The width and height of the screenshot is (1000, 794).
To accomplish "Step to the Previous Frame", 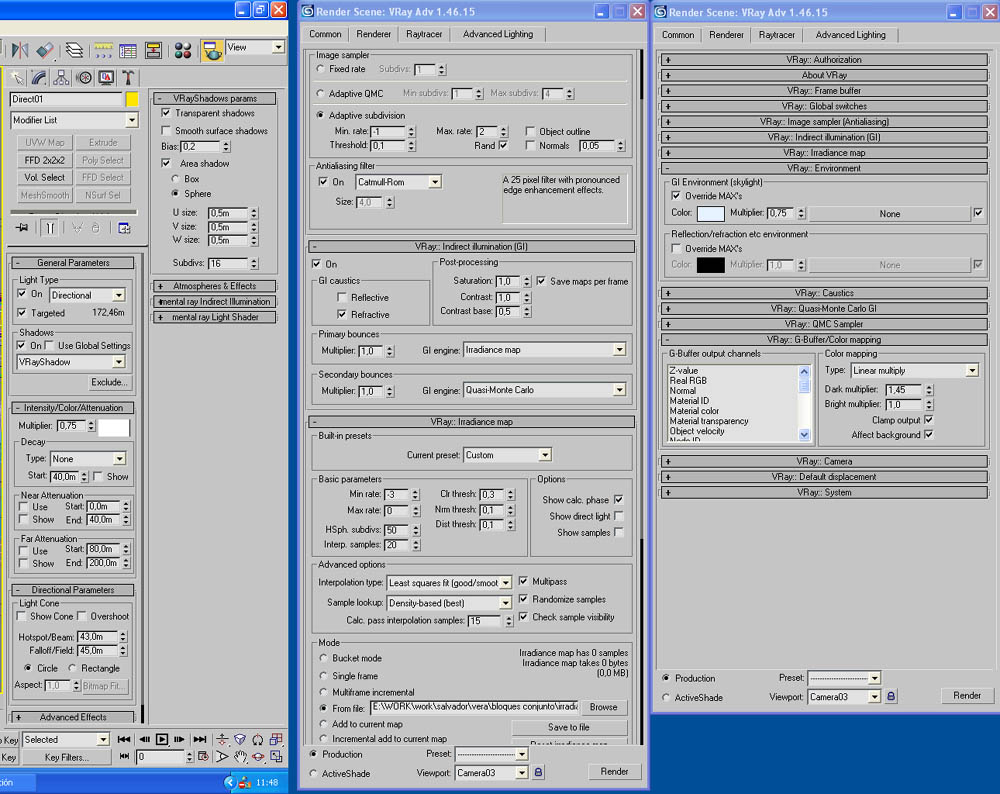I will point(144,739).
